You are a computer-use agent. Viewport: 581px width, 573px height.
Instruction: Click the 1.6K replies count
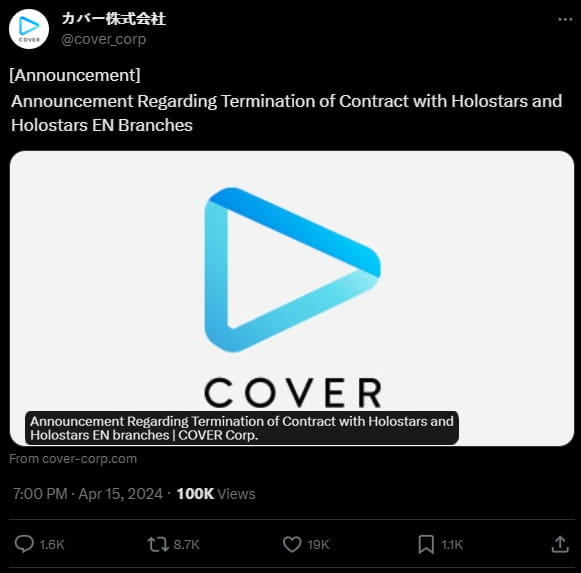pyautogui.click(x=52, y=544)
